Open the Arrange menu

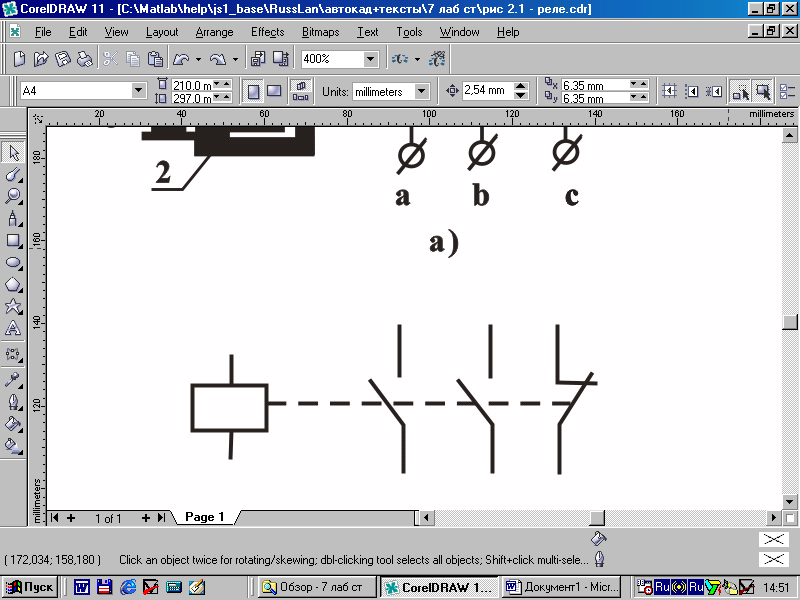tap(214, 32)
